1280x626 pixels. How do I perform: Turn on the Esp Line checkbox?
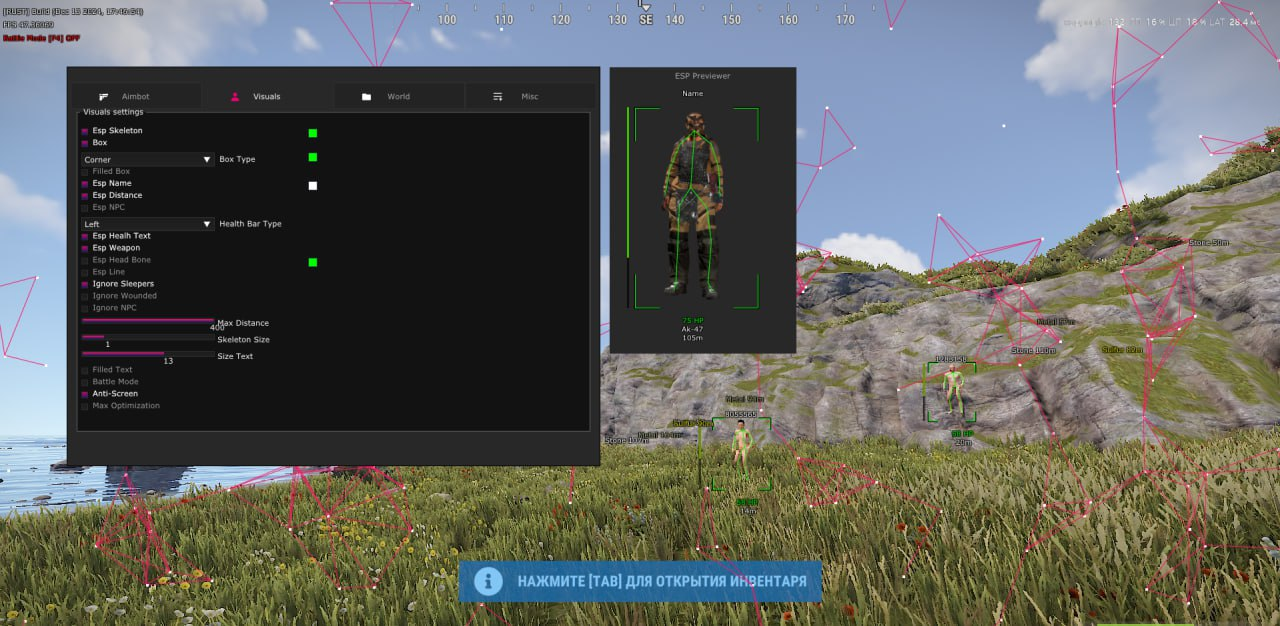pyautogui.click(x=85, y=272)
